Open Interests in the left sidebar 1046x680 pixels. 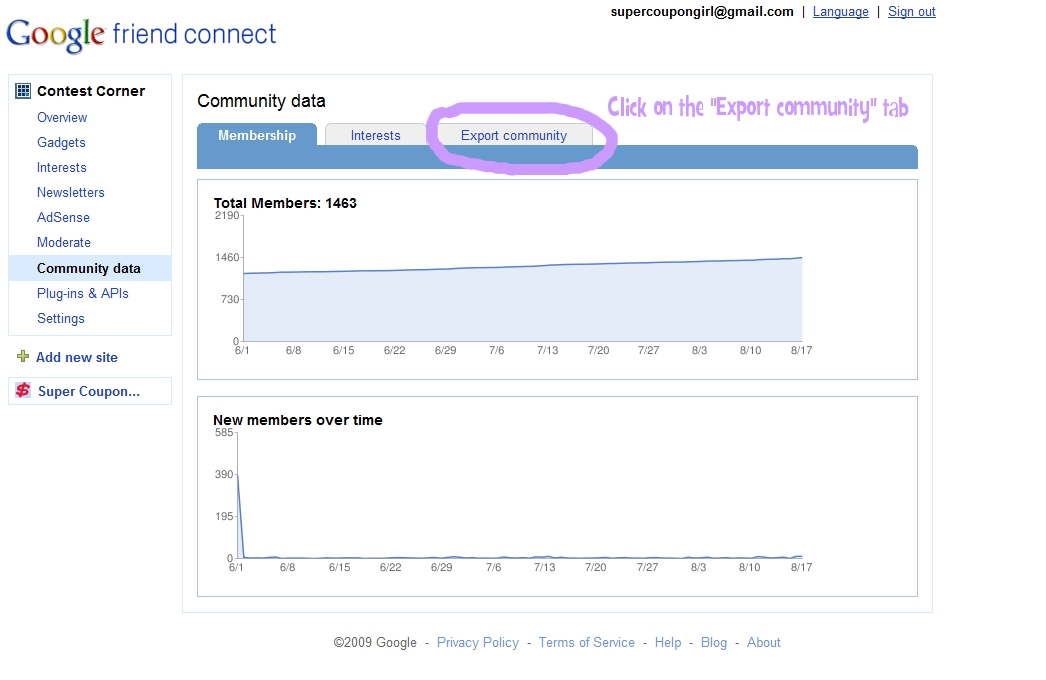pos(61,167)
